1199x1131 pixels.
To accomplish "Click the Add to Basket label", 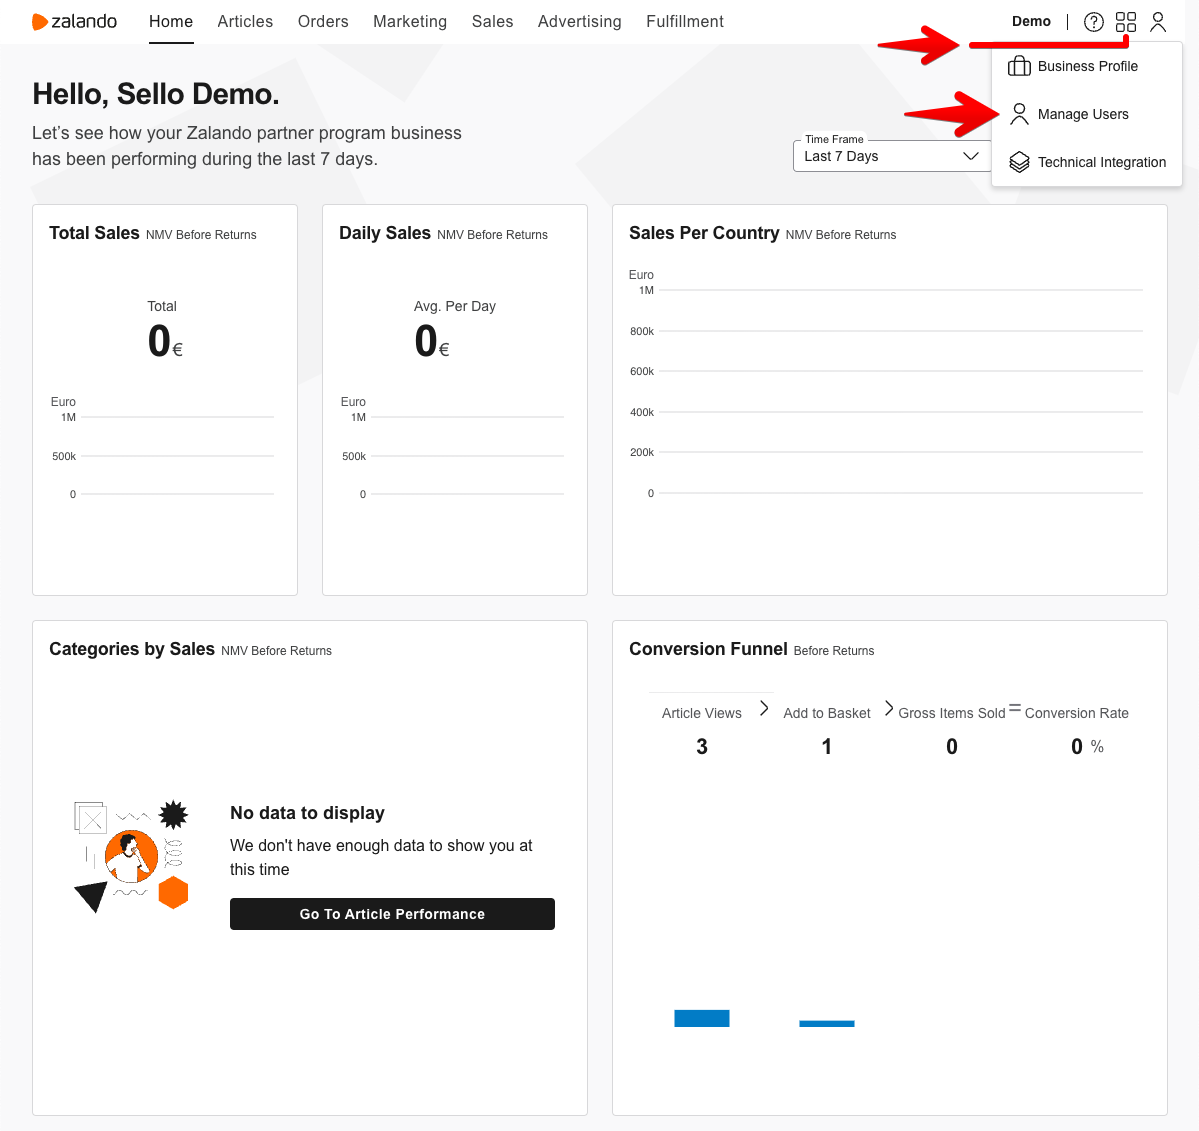I will click(827, 713).
